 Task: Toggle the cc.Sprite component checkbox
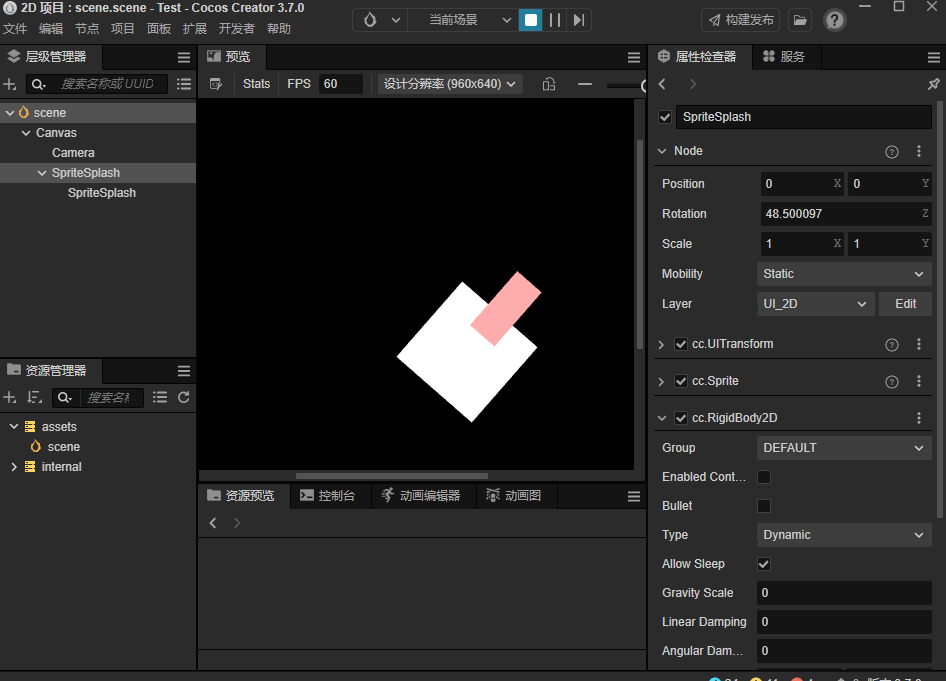(x=681, y=381)
